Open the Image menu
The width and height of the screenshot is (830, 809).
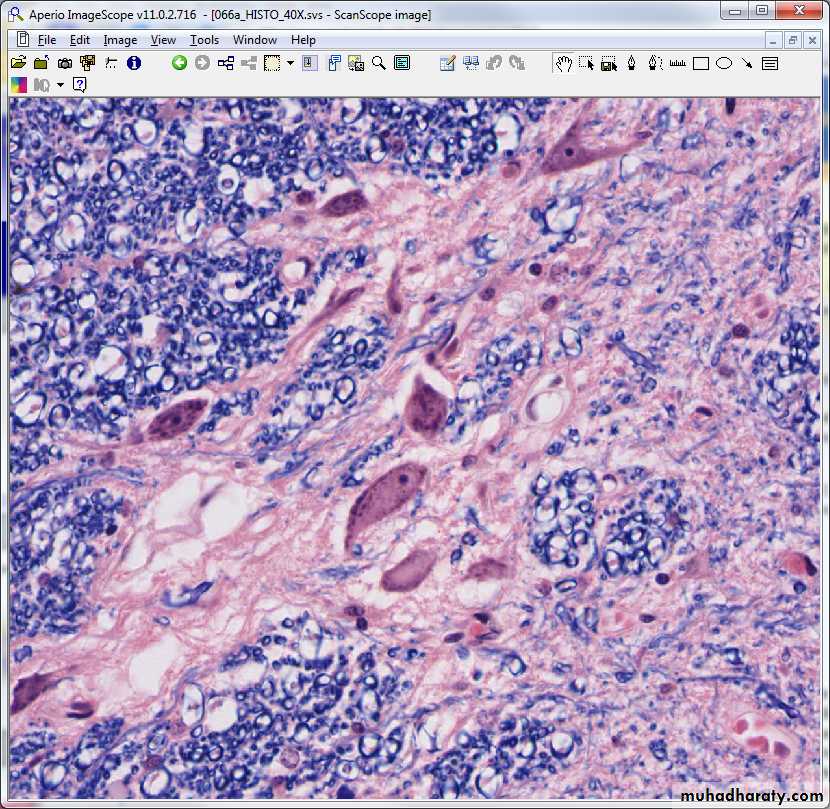point(120,40)
